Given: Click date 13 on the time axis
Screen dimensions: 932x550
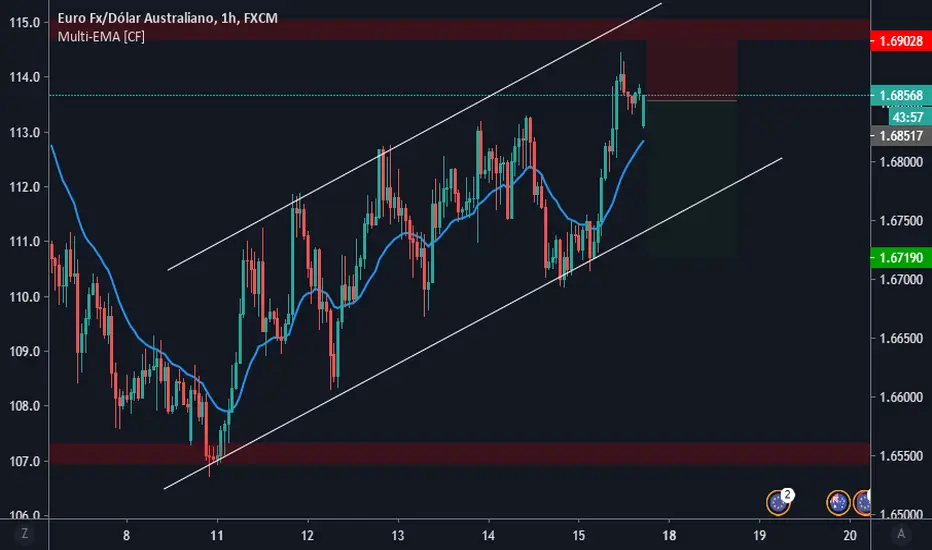Looking at the screenshot, I should point(398,536).
